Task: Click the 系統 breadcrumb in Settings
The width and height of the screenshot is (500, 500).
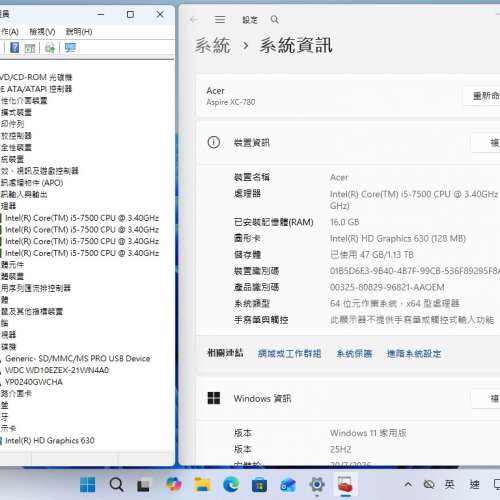Action: click(212, 45)
